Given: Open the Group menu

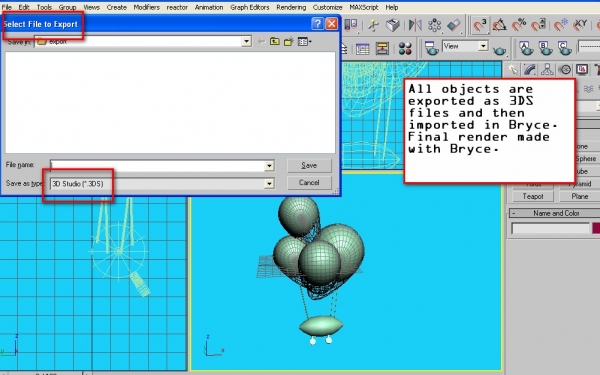Looking at the screenshot, I should pos(67,7).
